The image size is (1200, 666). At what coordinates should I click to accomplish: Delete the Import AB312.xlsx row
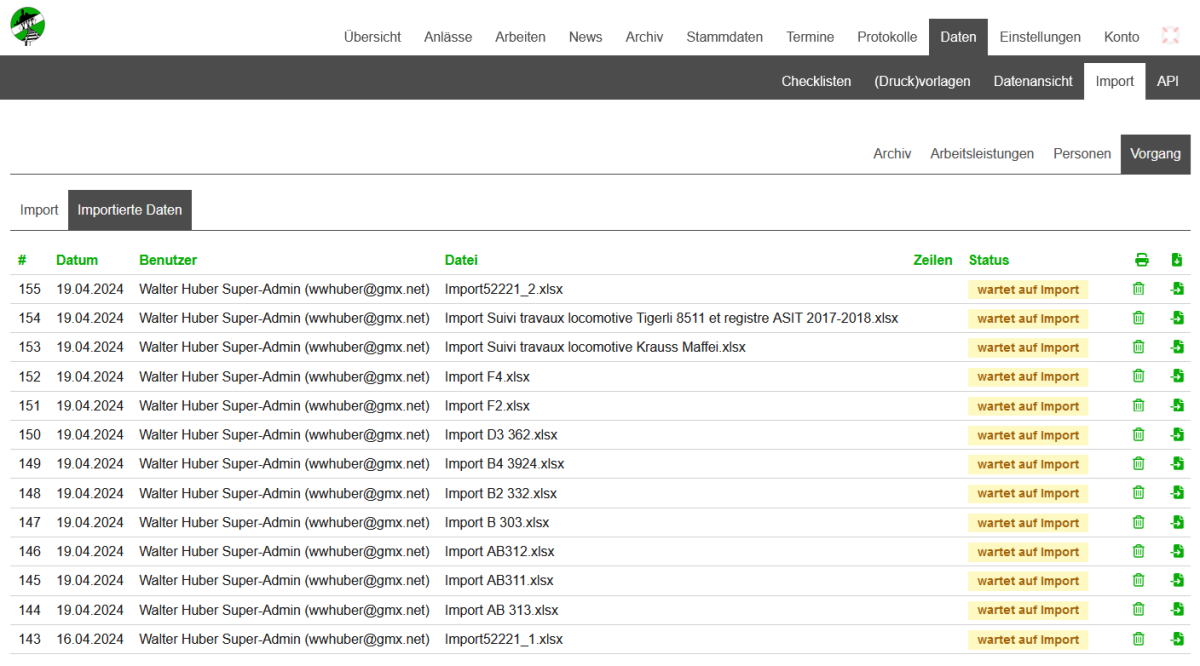[1138, 551]
